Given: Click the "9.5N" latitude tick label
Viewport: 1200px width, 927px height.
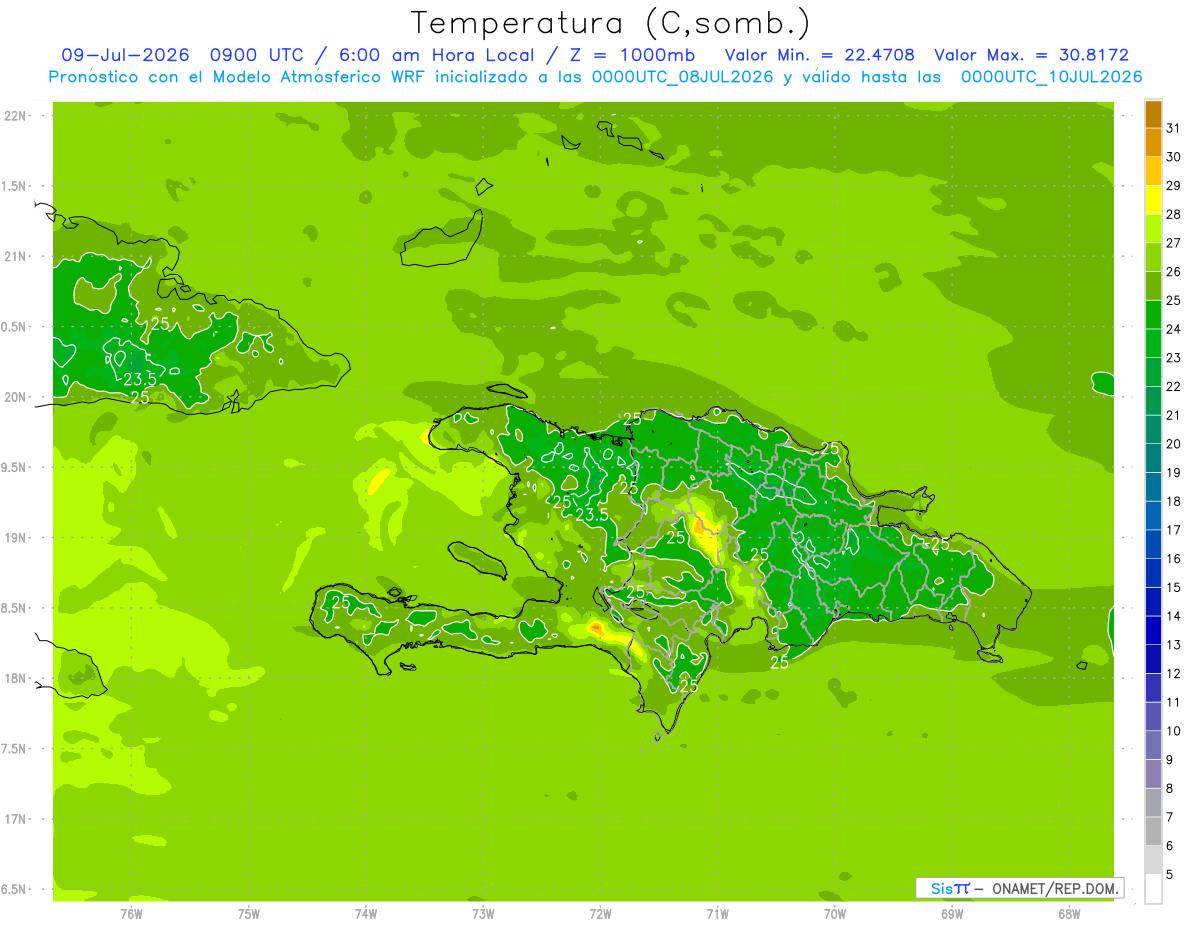Looking at the screenshot, I should pos(15,467).
